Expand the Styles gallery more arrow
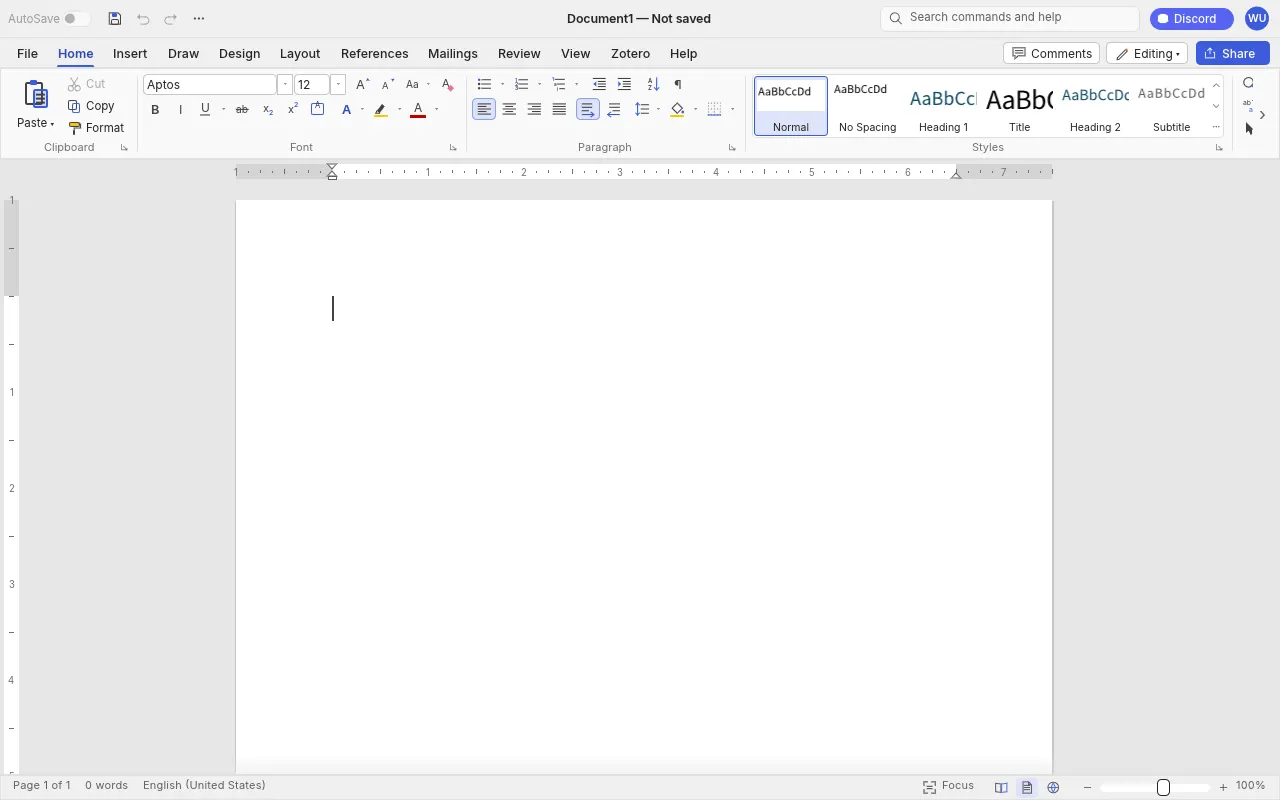The width and height of the screenshot is (1280, 800). point(1216,127)
